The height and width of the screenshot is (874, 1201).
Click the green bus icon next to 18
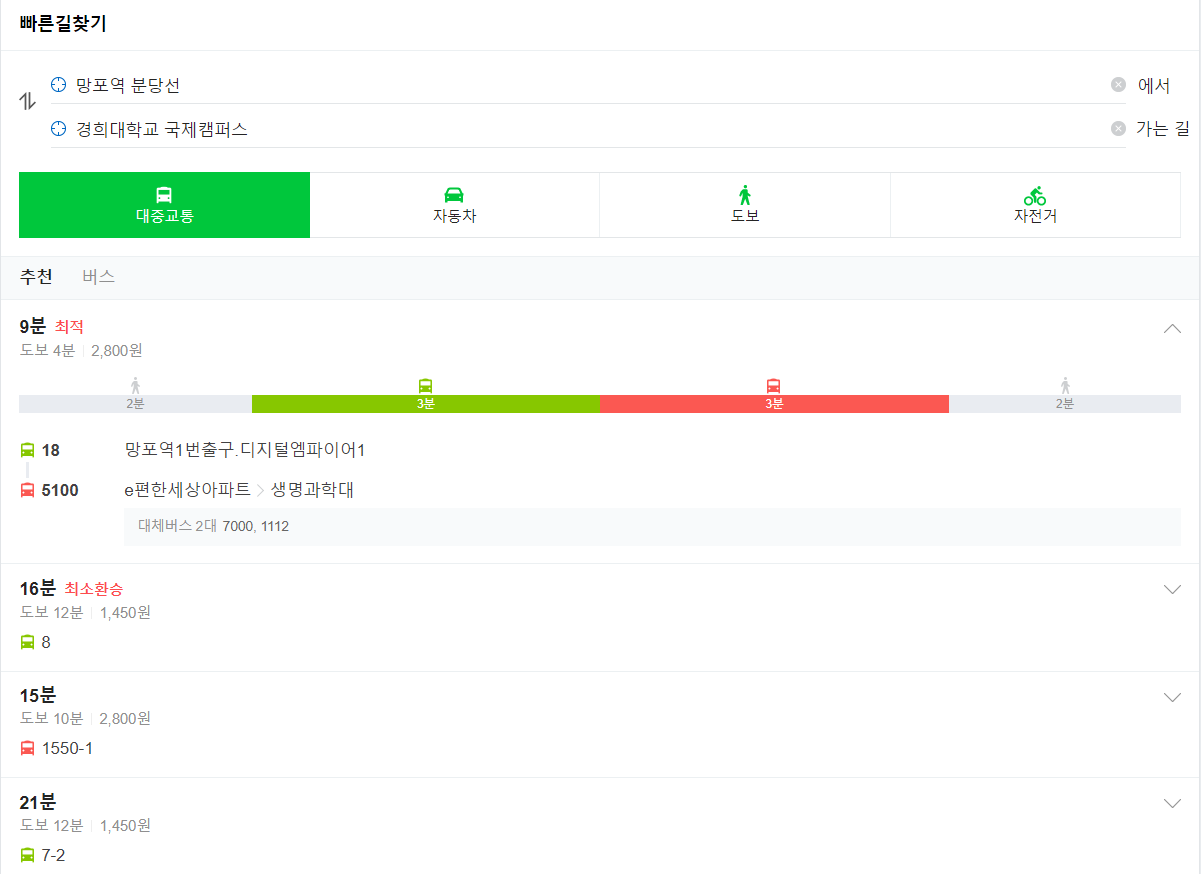(27, 451)
